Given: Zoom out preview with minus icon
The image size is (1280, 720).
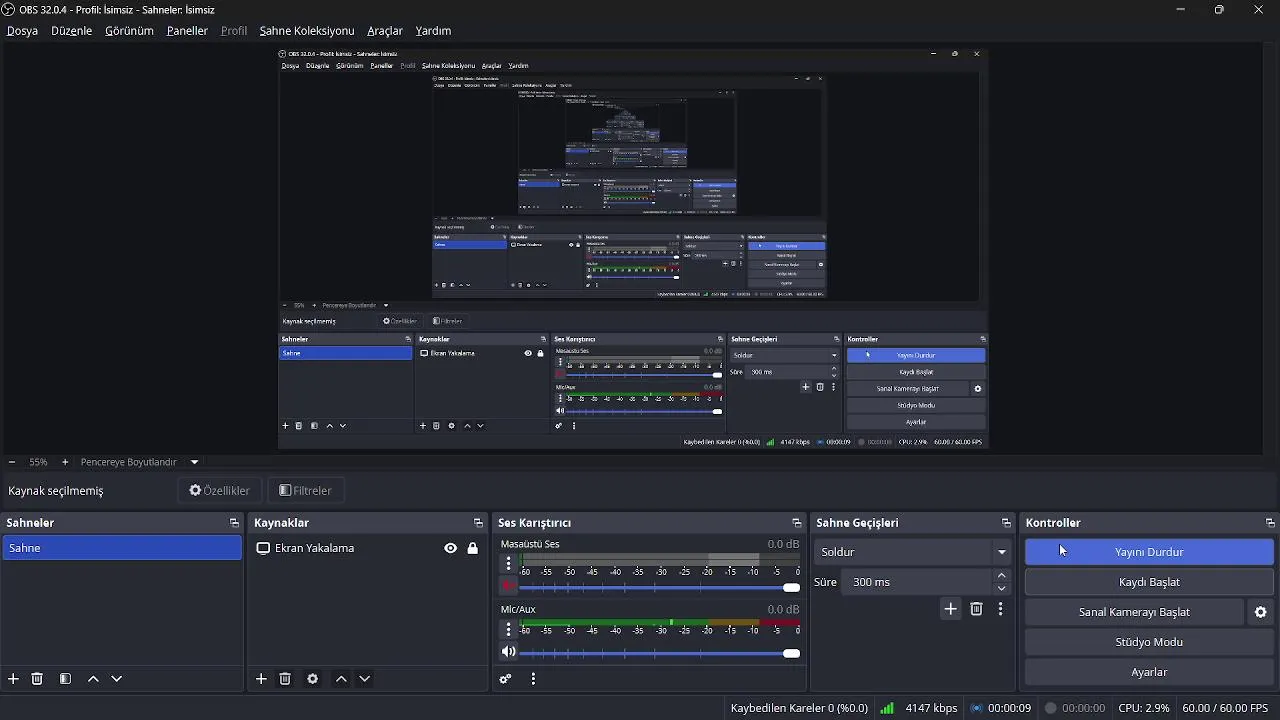Looking at the screenshot, I should (12, 462).
